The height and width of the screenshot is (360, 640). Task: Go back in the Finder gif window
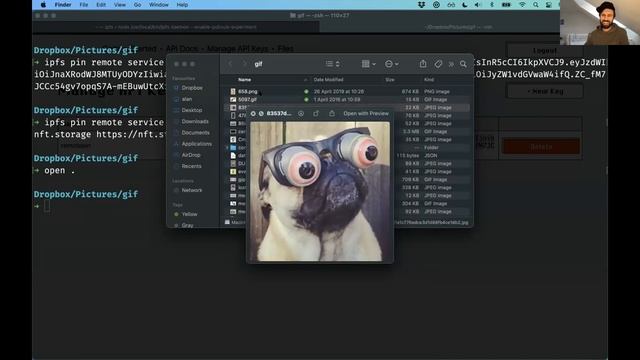point(230,64)
